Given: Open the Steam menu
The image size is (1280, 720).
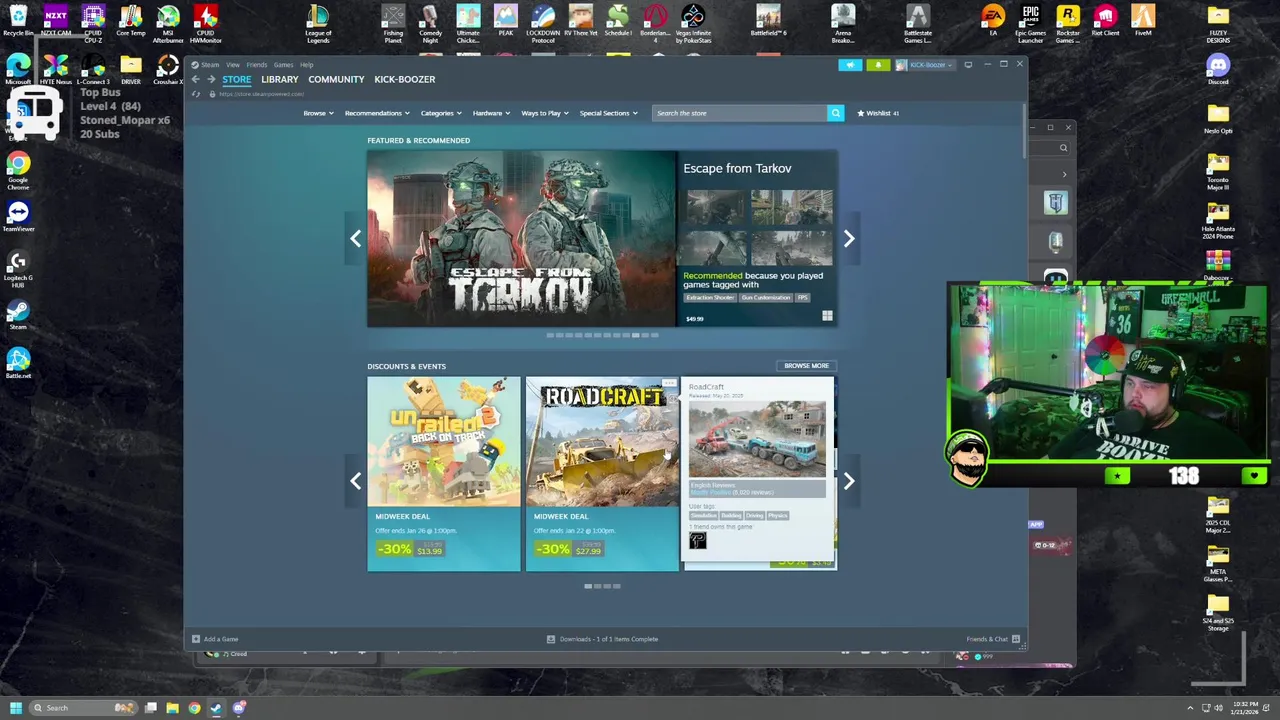Looking at the screenshot, I should [x=210, y=65].
